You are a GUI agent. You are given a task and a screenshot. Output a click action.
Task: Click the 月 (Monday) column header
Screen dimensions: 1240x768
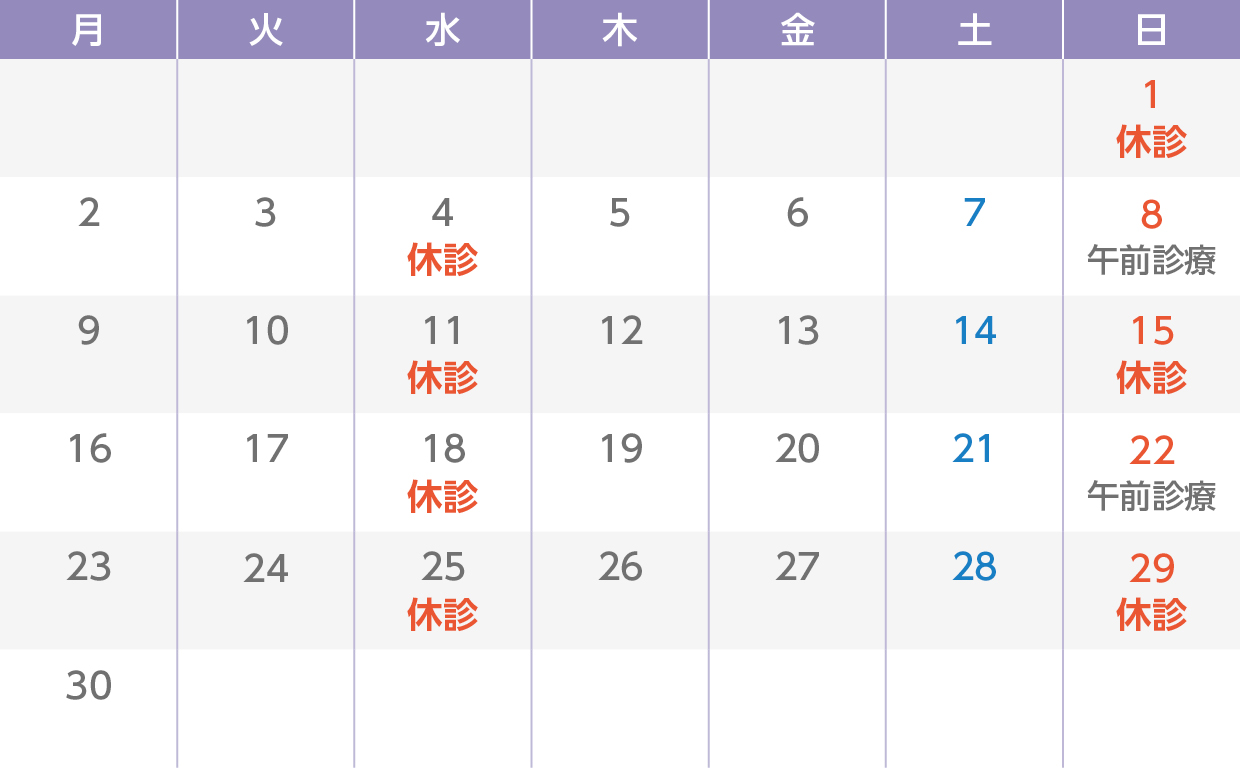(x=88, y=30)
